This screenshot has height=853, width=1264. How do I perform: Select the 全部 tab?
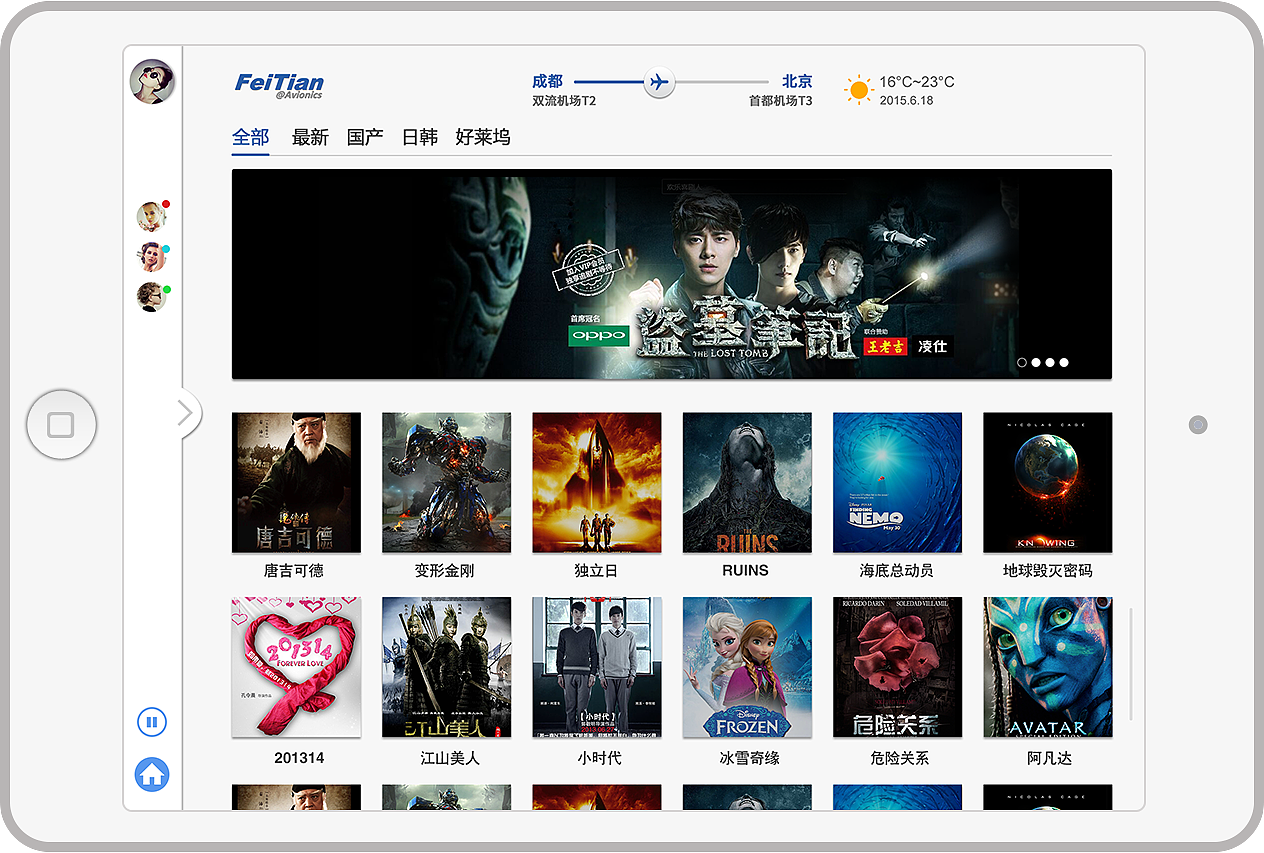[250, 137]
